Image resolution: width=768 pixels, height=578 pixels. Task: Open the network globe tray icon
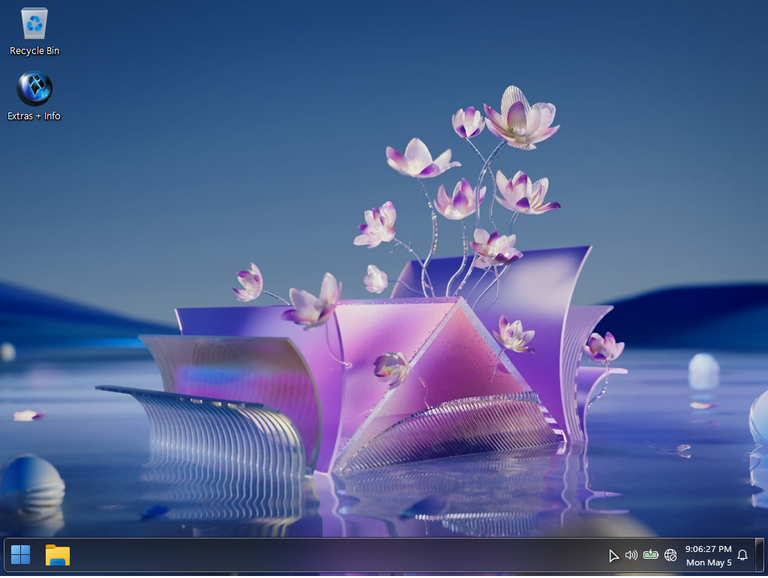click(671, 555)
